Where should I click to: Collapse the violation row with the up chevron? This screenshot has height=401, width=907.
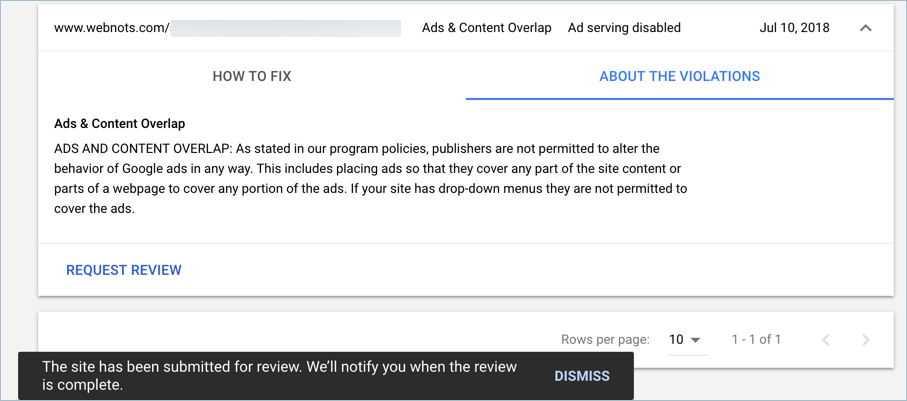click(865, 28)
